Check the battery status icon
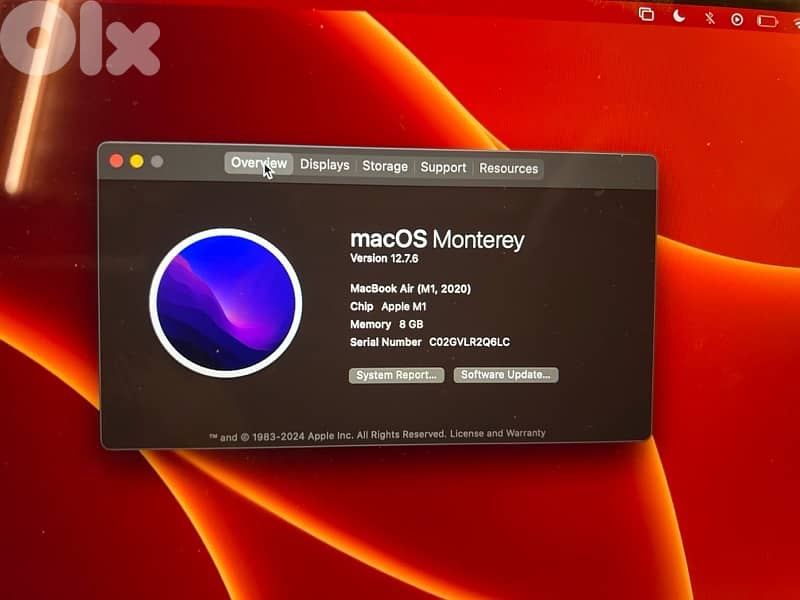This screenshot has width=800, height=600. (767, 19)
